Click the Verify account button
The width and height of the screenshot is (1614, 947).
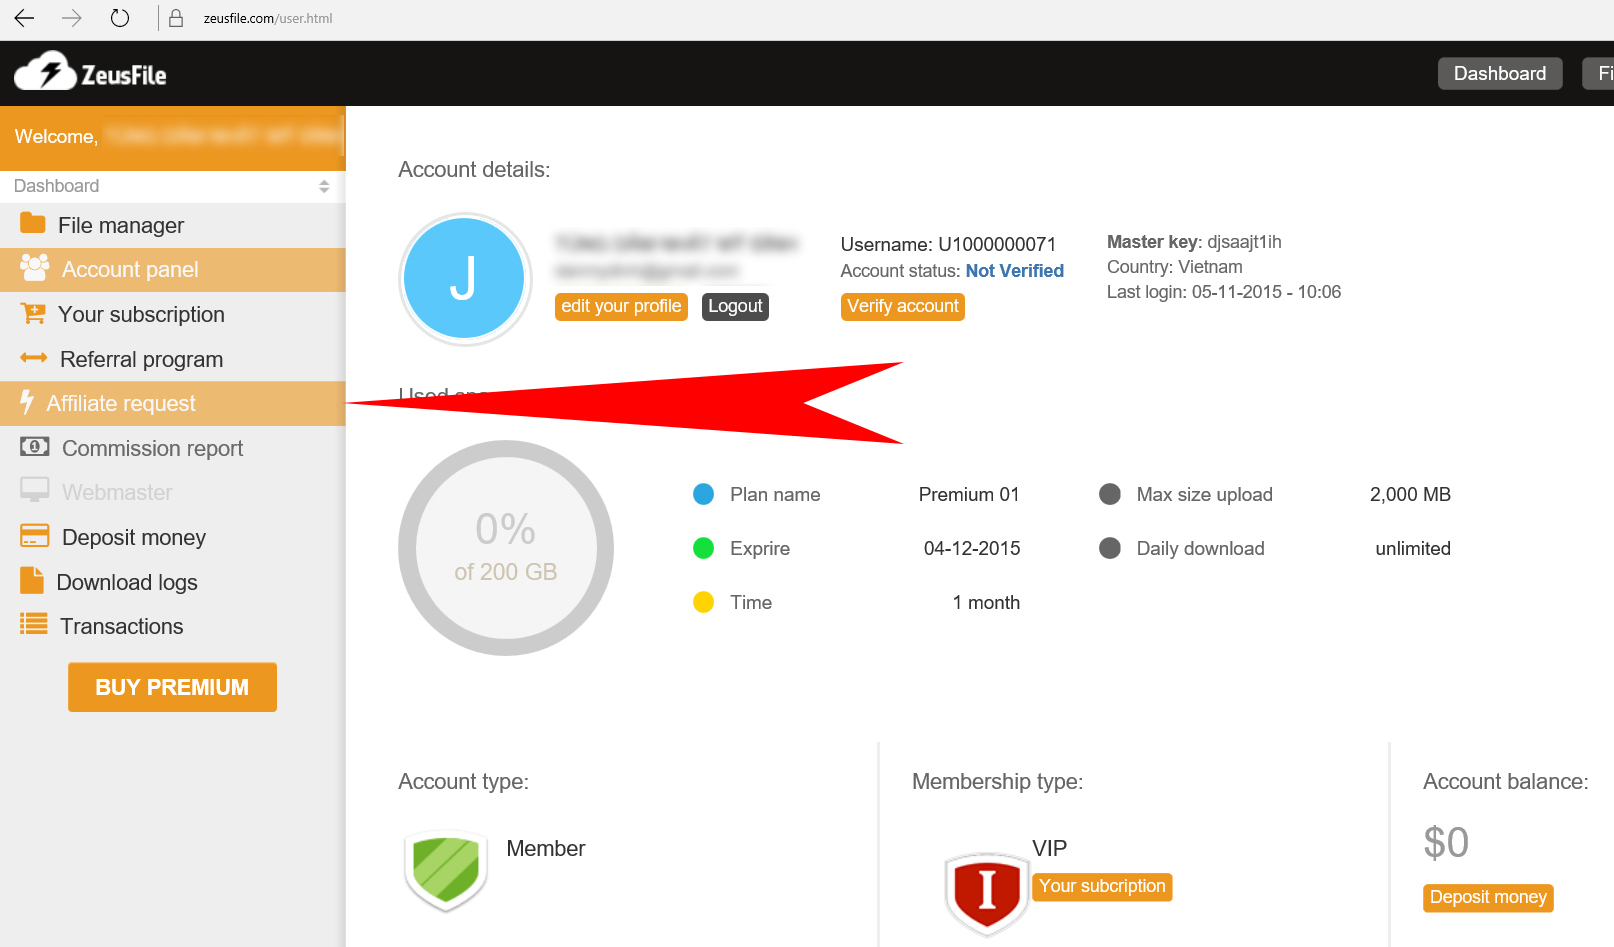click(x=903, y=306)
